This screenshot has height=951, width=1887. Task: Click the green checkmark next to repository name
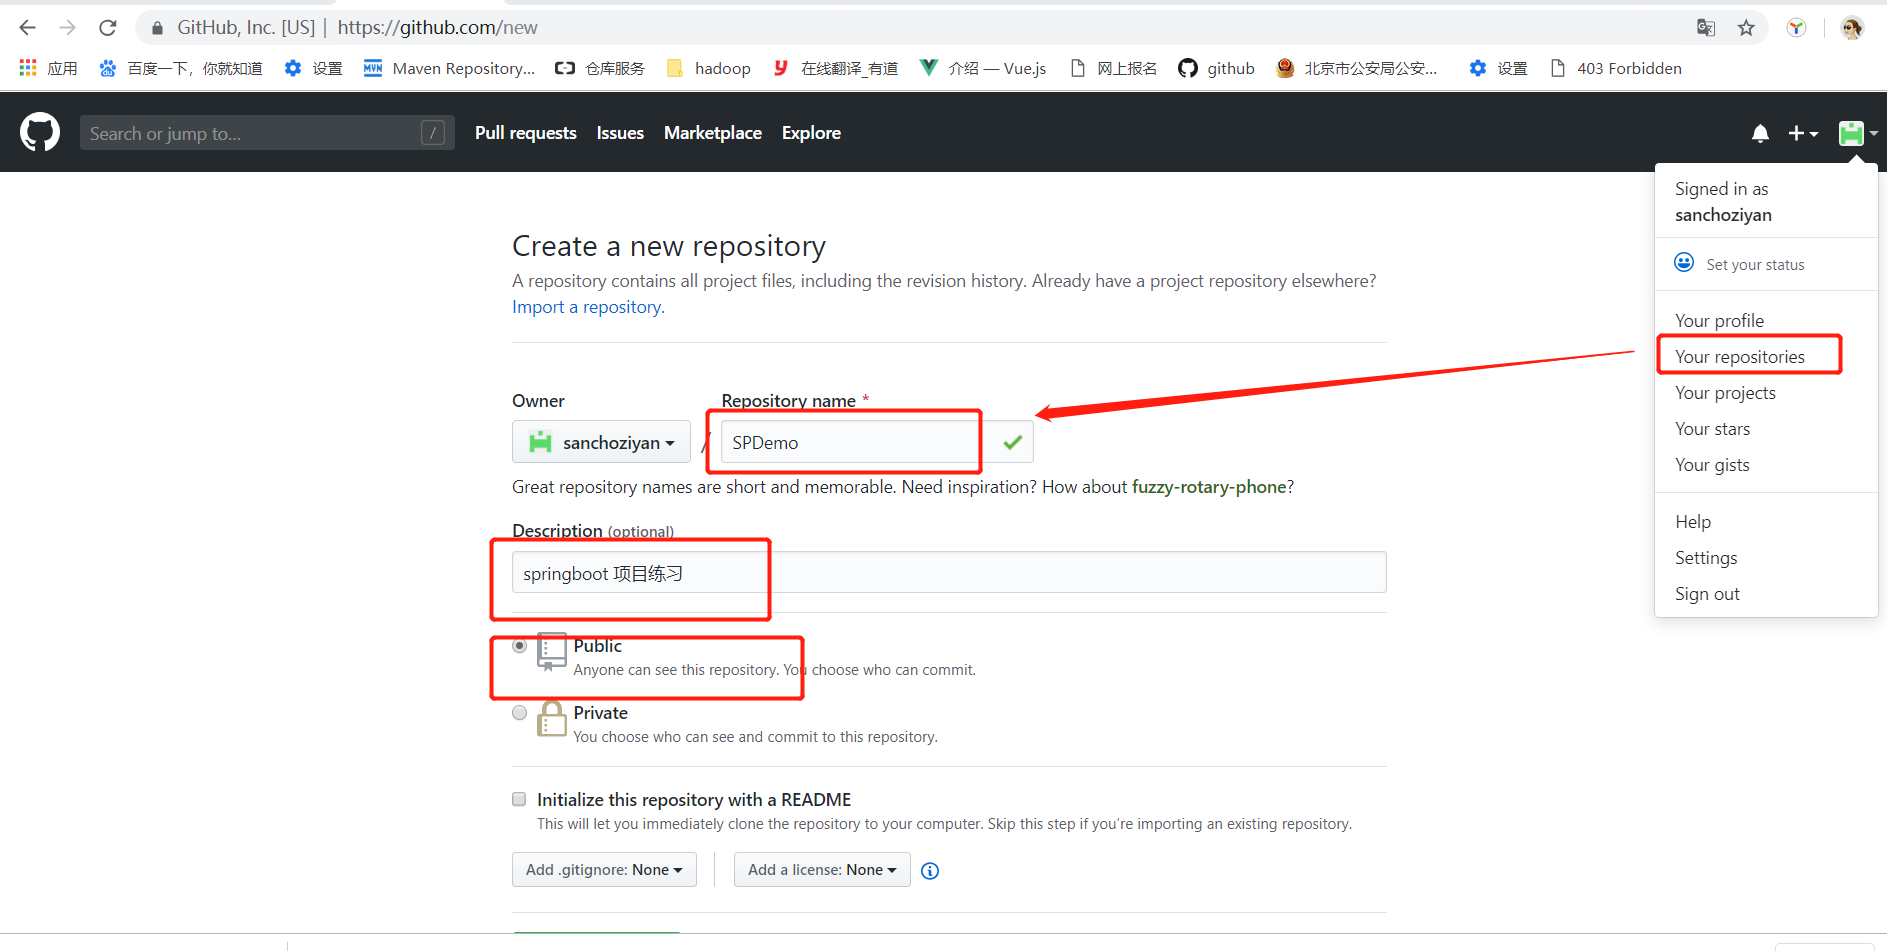tap(1011, 441)
